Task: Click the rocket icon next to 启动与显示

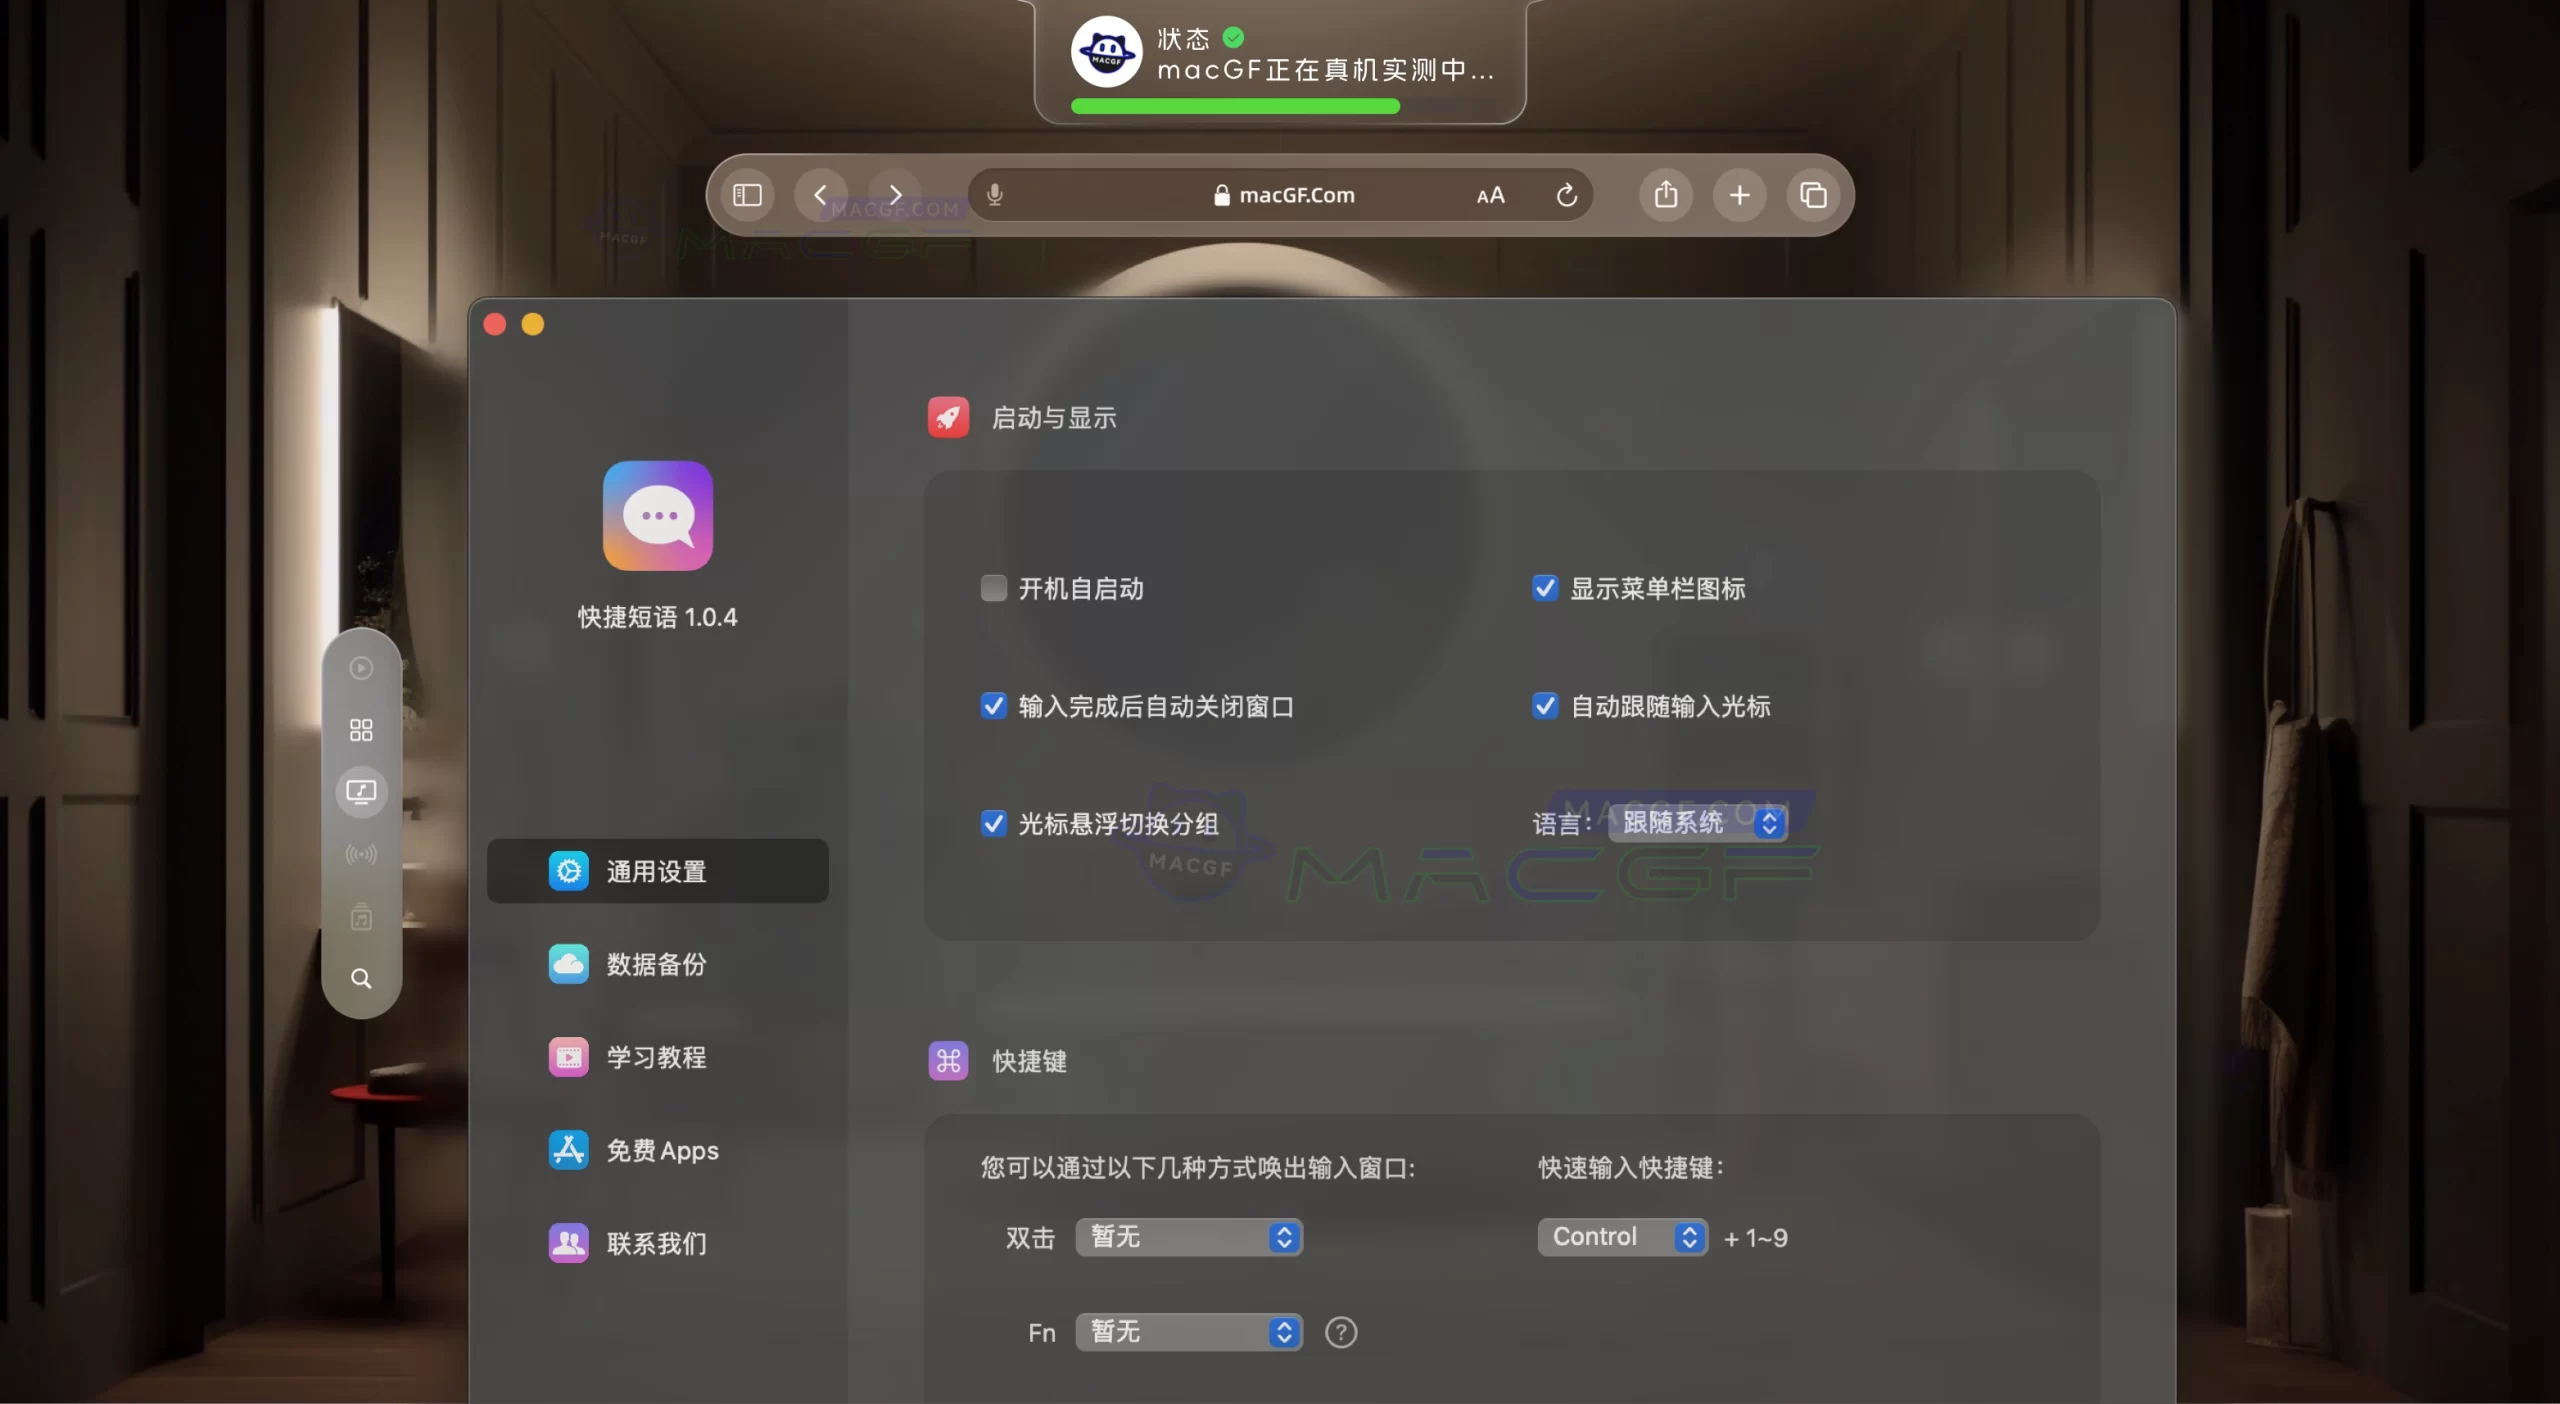Action: [947, 417]
